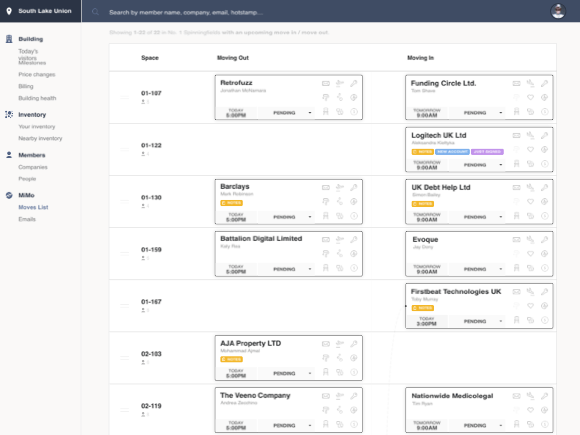Click the plane takeoff icon on Retrofuzz card

340,84
